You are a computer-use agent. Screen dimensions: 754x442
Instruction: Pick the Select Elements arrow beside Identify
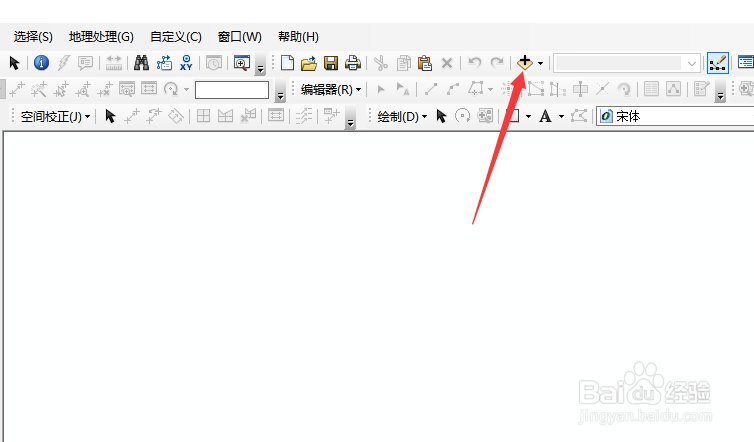coord(14,63)
